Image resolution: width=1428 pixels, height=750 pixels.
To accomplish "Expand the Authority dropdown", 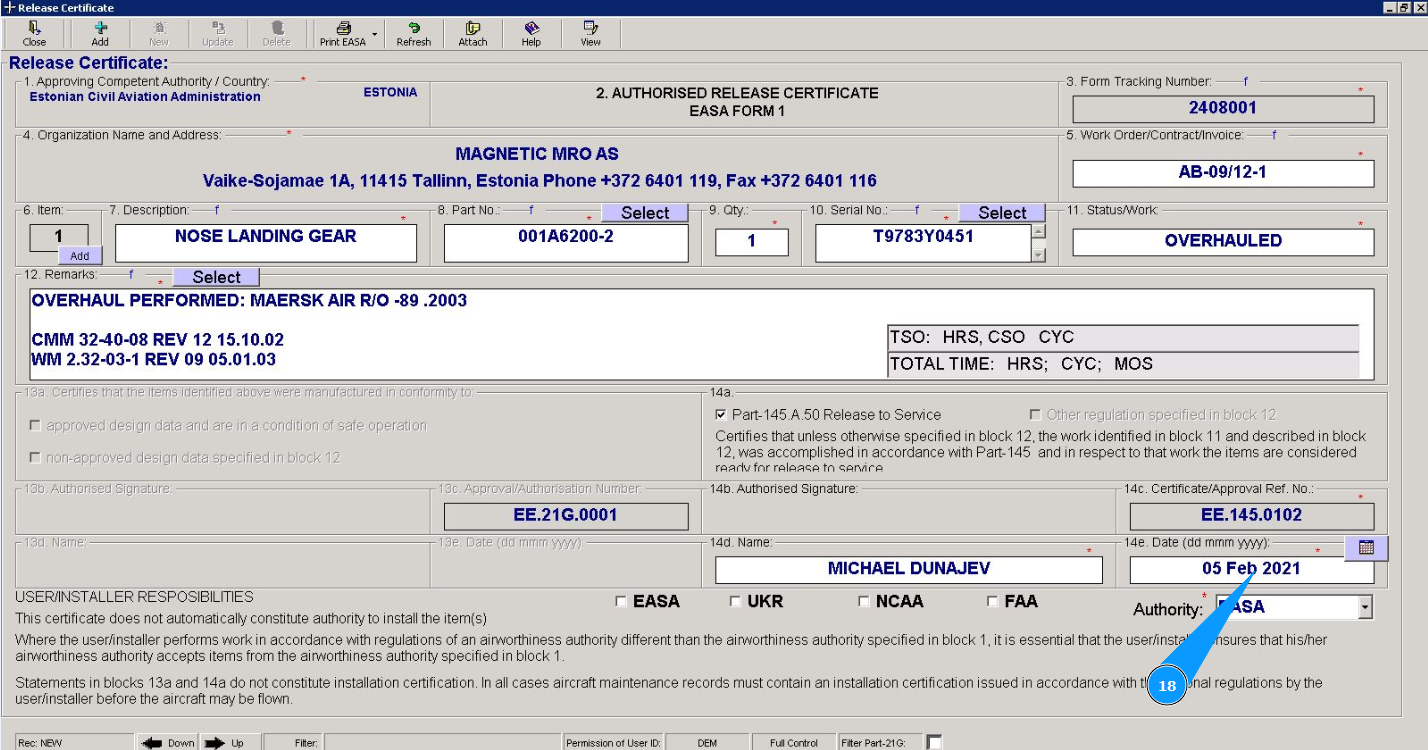I will (1365, 607).
